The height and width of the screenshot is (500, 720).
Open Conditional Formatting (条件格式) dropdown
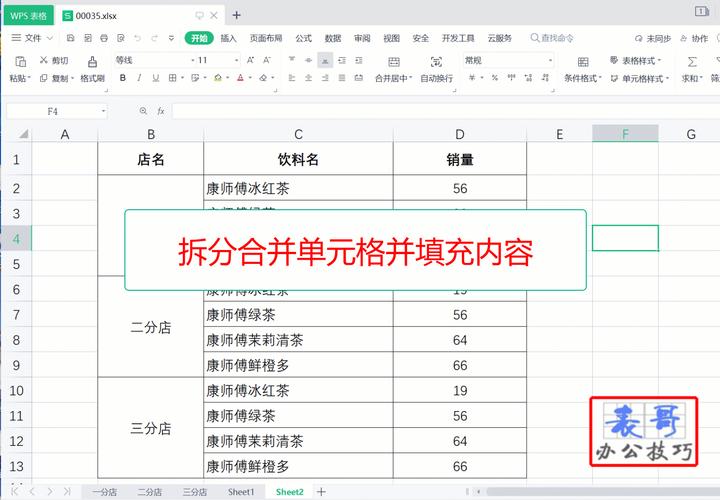click(583, 79)
